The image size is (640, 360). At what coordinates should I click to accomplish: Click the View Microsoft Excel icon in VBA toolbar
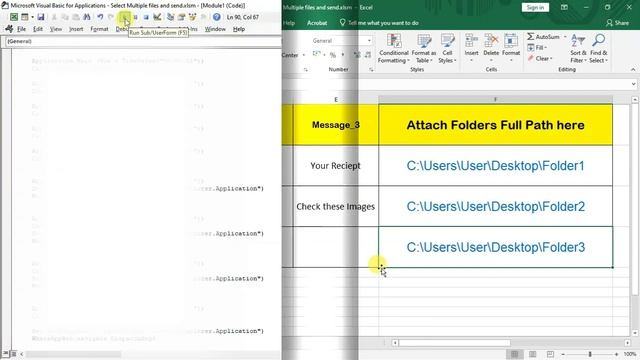pos(14,17)
